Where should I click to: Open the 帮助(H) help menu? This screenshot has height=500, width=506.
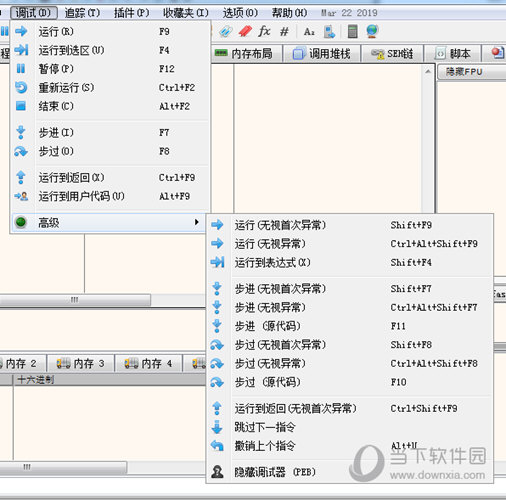tap(289, 13)
